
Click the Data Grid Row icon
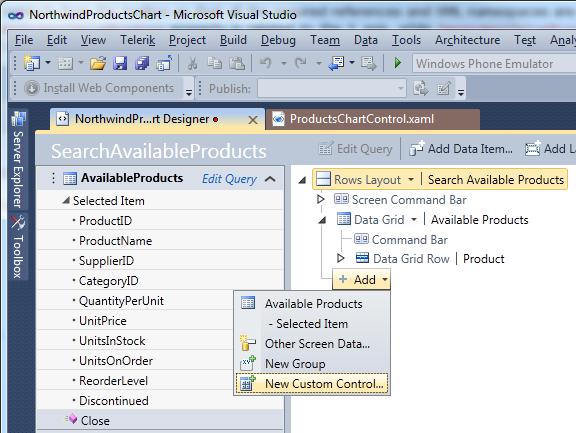tap(362, 258)
